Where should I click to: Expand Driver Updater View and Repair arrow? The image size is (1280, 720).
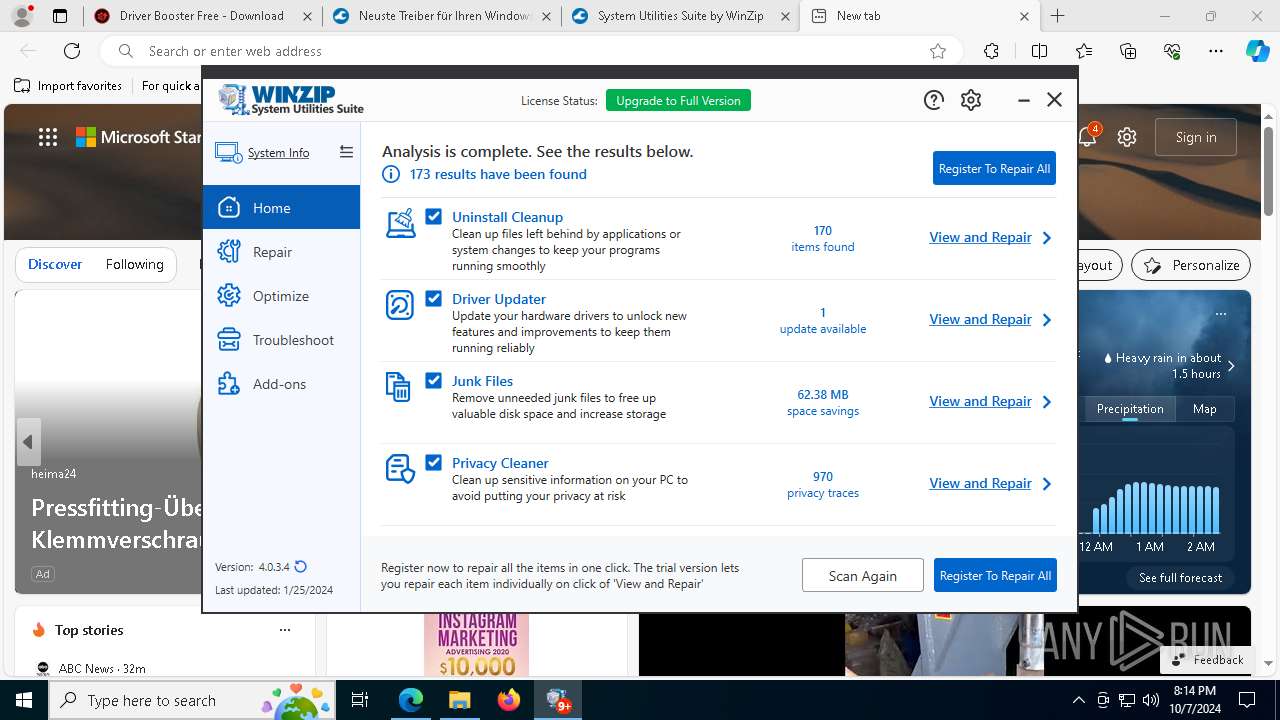click(x=1047, y=320)
